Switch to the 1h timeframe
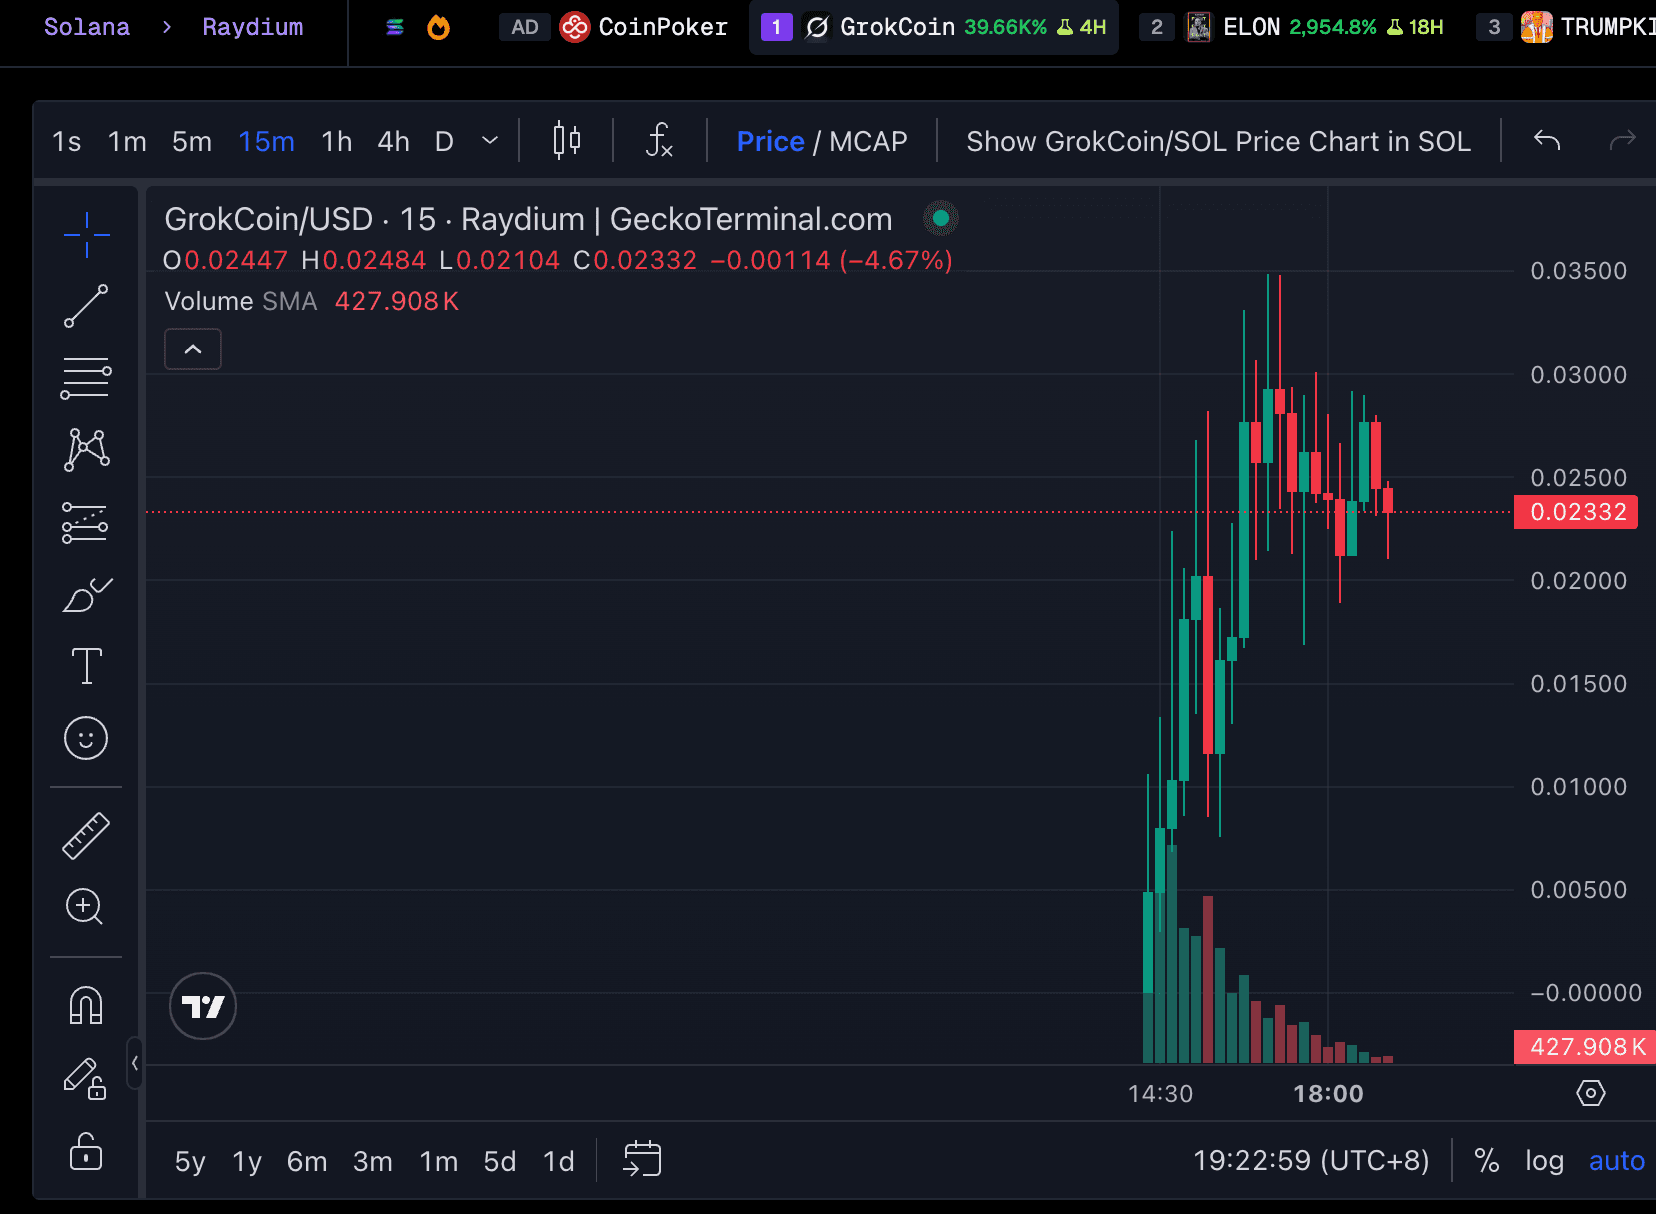The image size is (1656, 1214). 336,141
